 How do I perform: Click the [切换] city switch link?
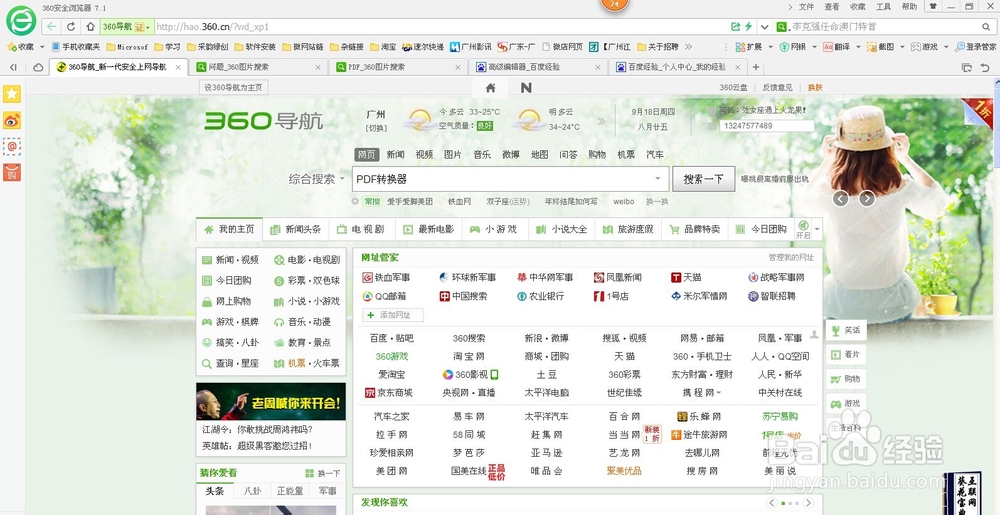coord(376,128)
